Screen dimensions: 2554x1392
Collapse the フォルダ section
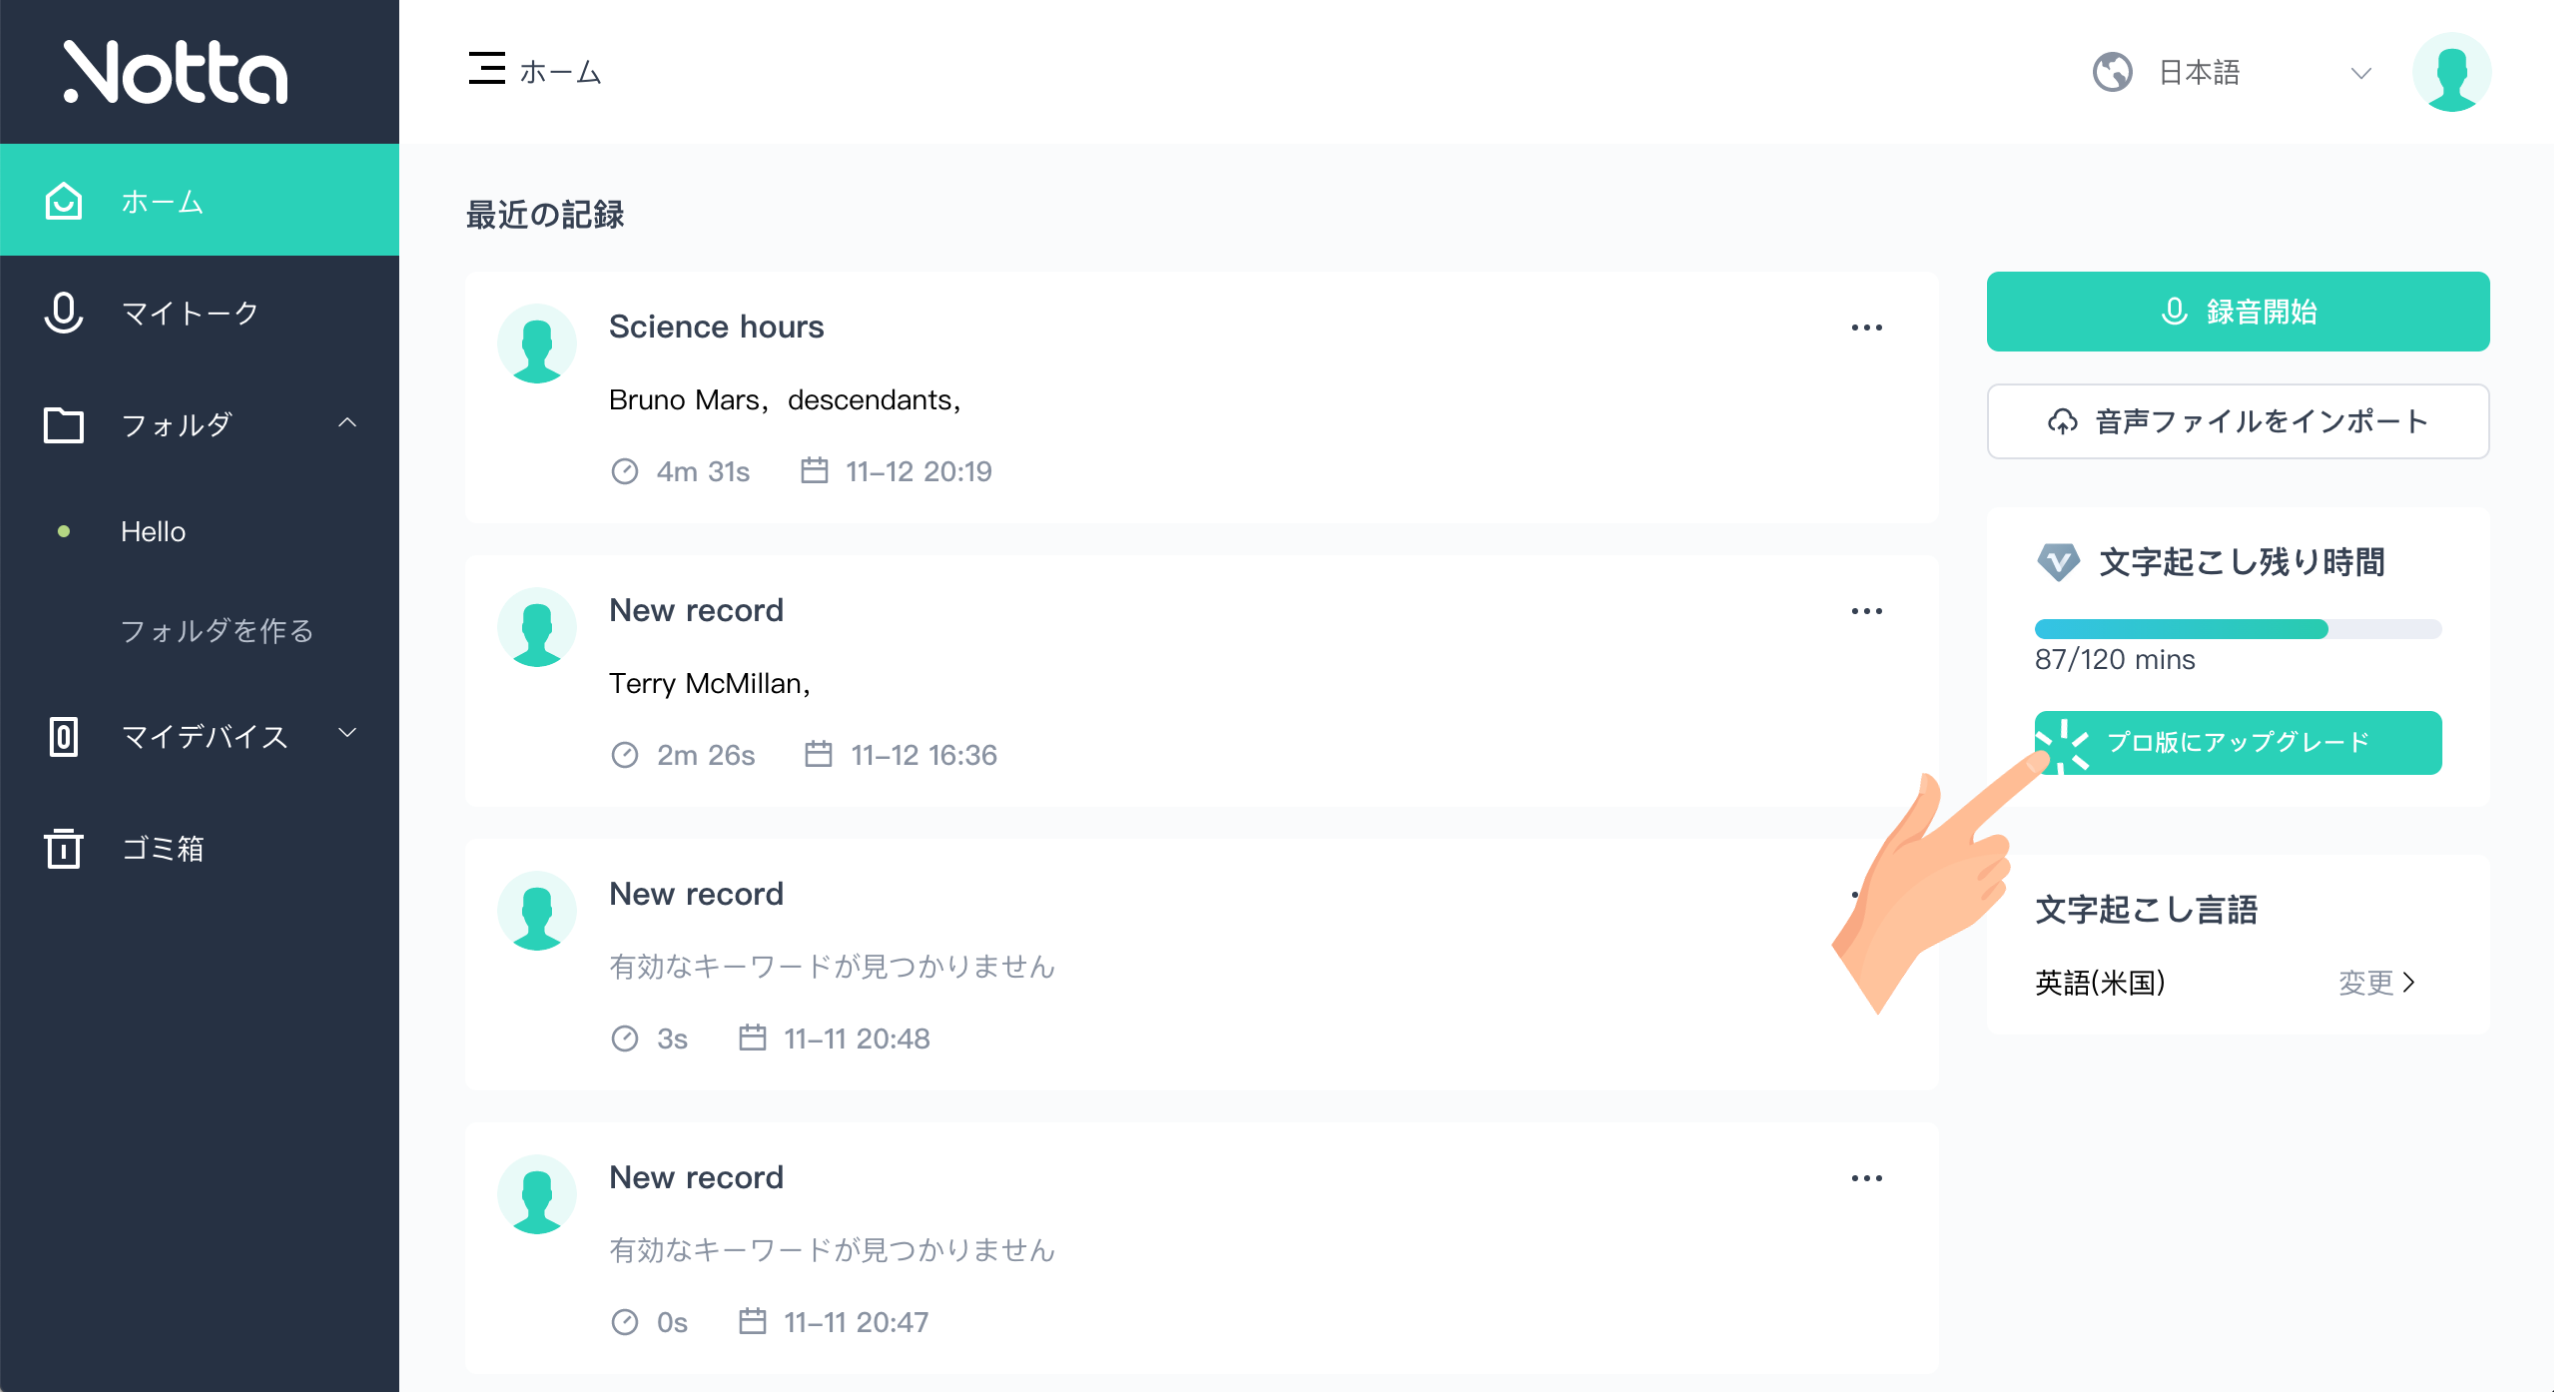tap(349, 423)
